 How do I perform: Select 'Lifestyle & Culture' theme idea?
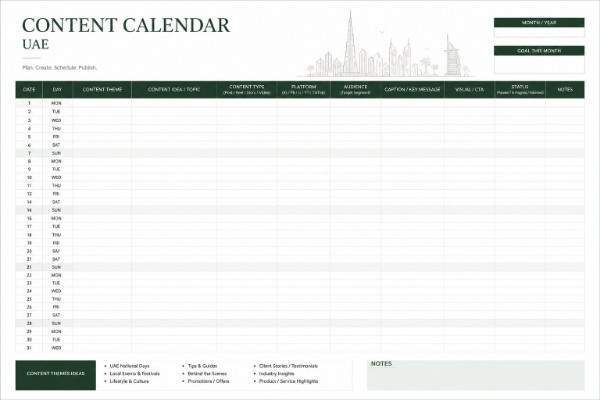pyautogui.click(x=129, y=381)
